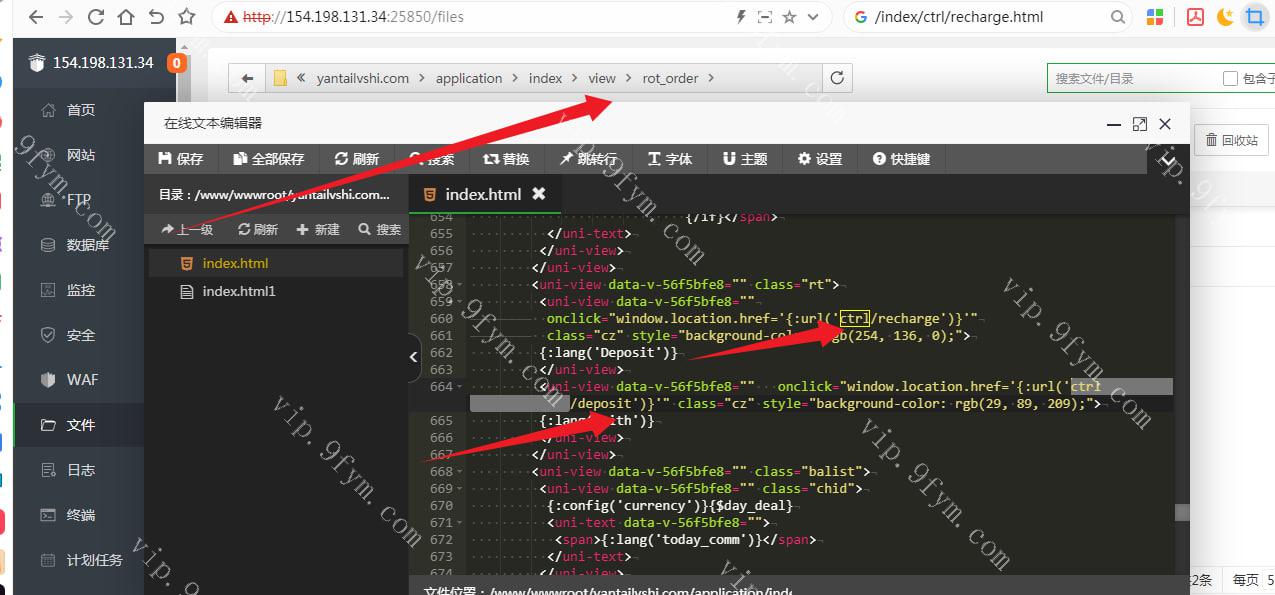Click the browser home icon
The width and height of the screenshot is (1275, 595).
[x=126, y=17]
